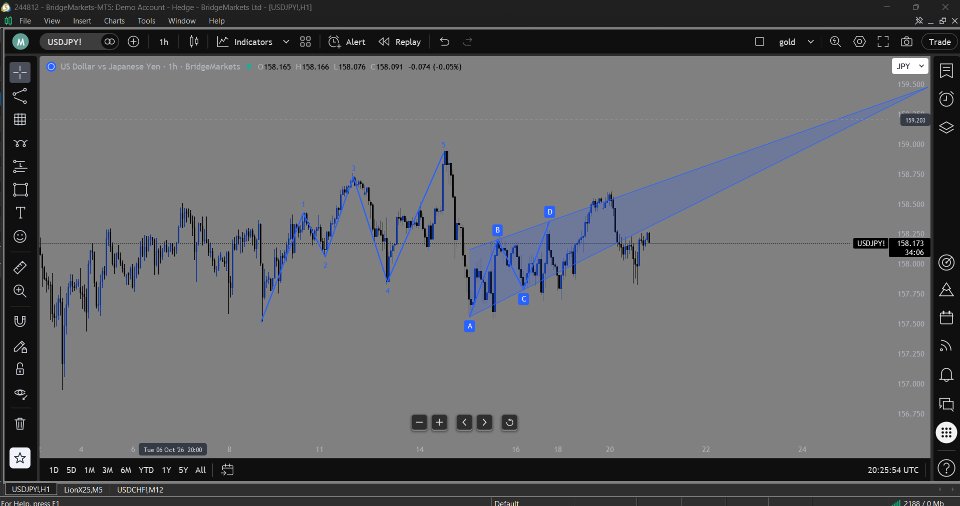
Task: Toggle magnet mode in left toolbar
Action: click(20, 322)
